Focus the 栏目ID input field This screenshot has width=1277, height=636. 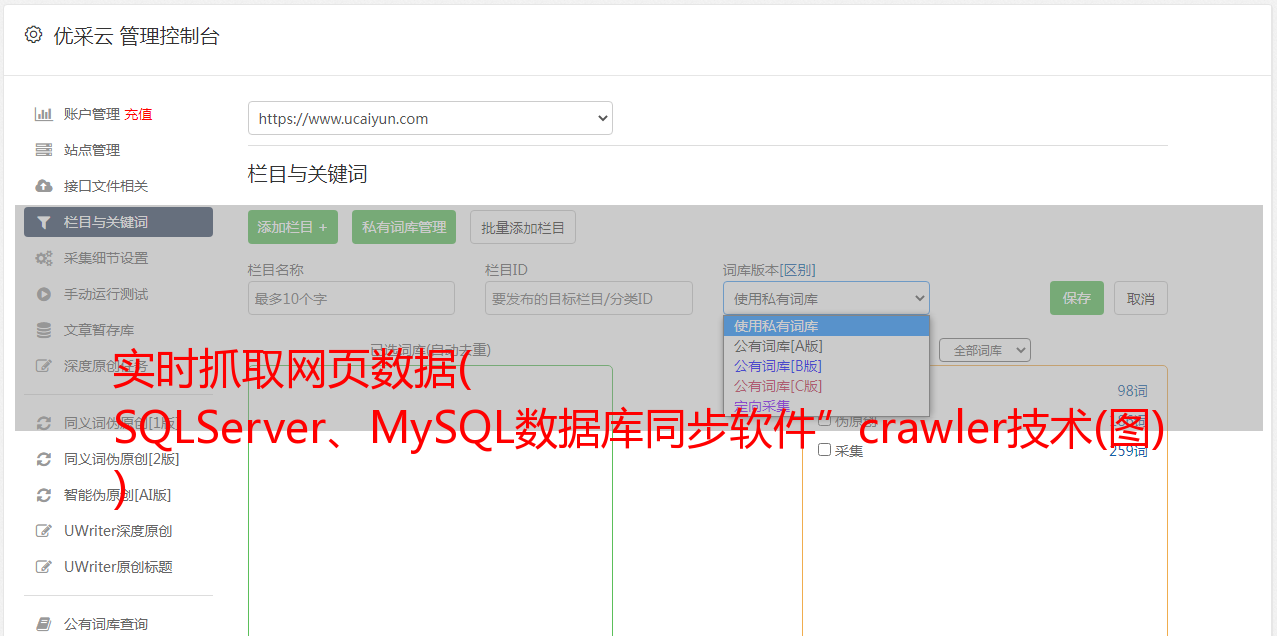point(589,298)
